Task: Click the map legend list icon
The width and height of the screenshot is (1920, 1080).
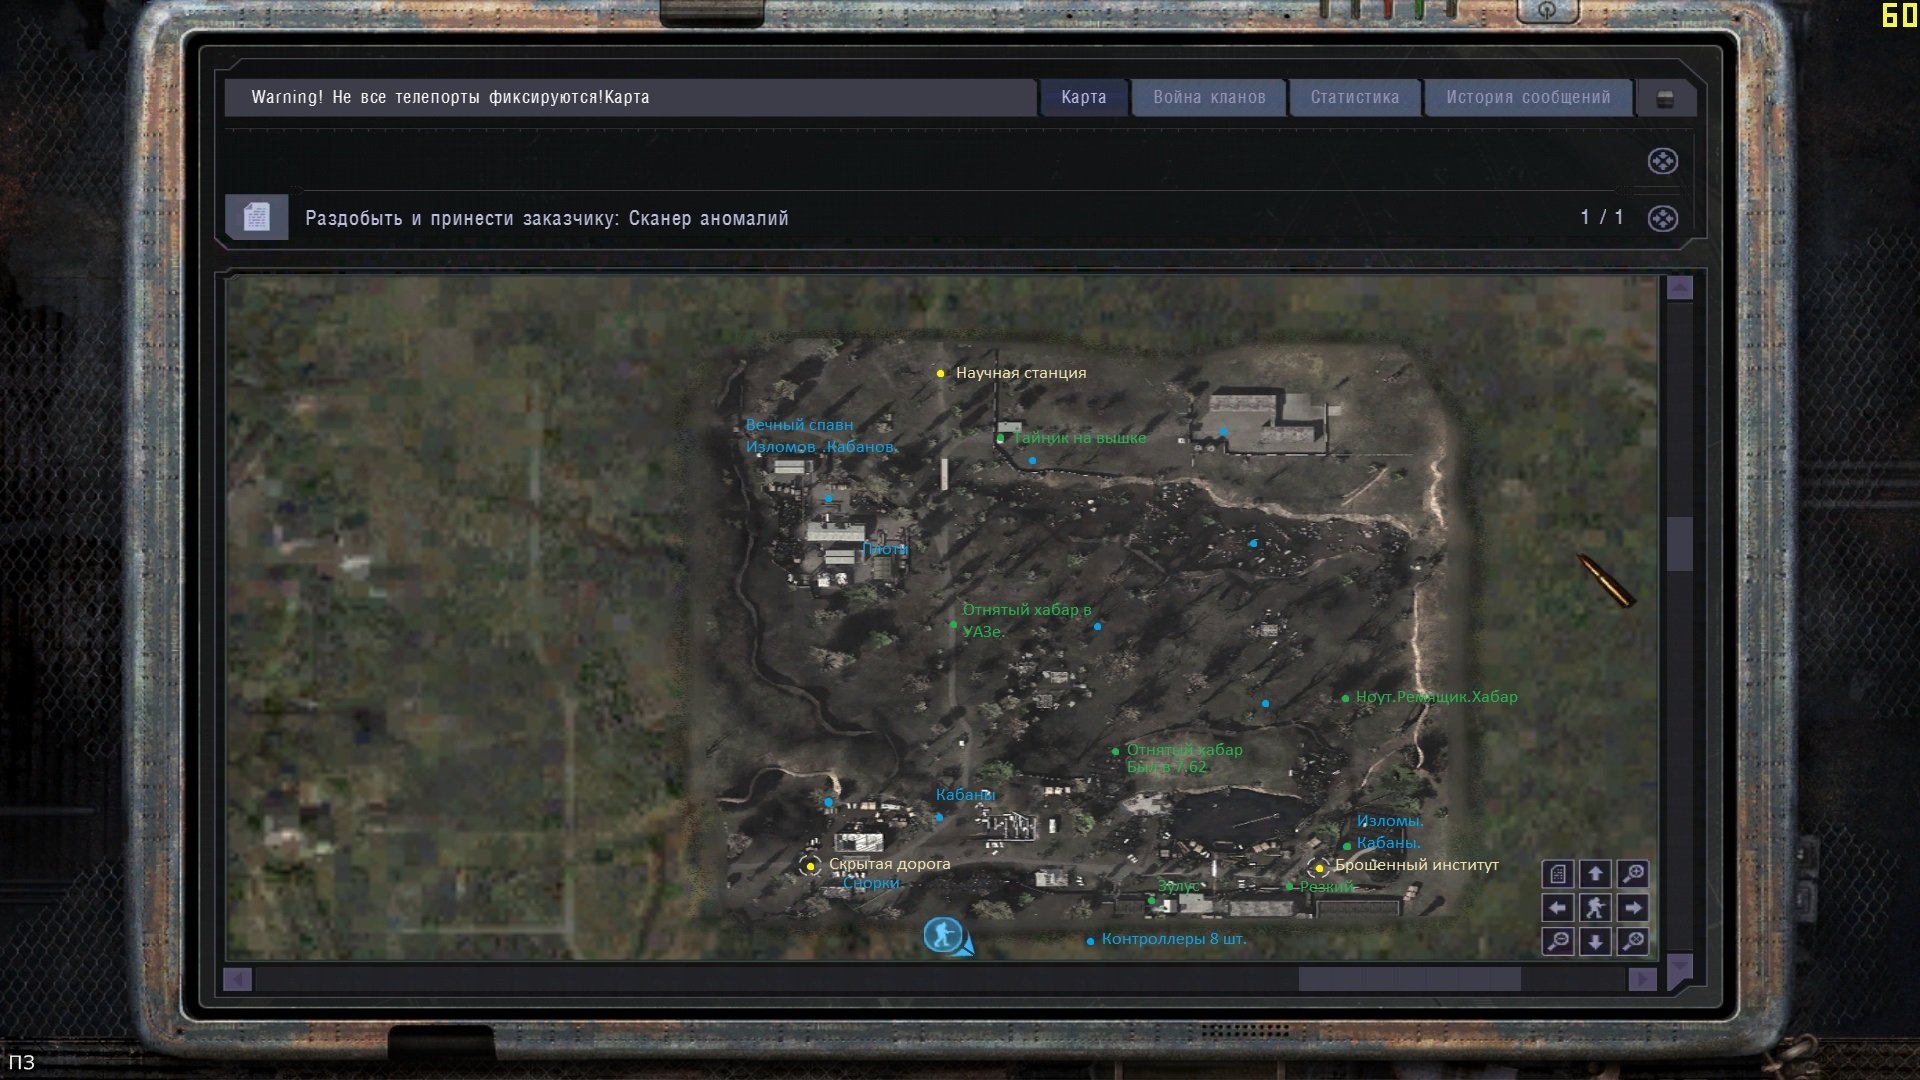Action: click(x=1558, y=874)
